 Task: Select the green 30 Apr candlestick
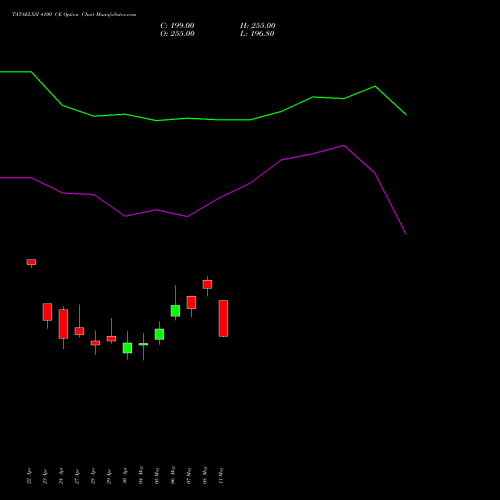point(127,348)
